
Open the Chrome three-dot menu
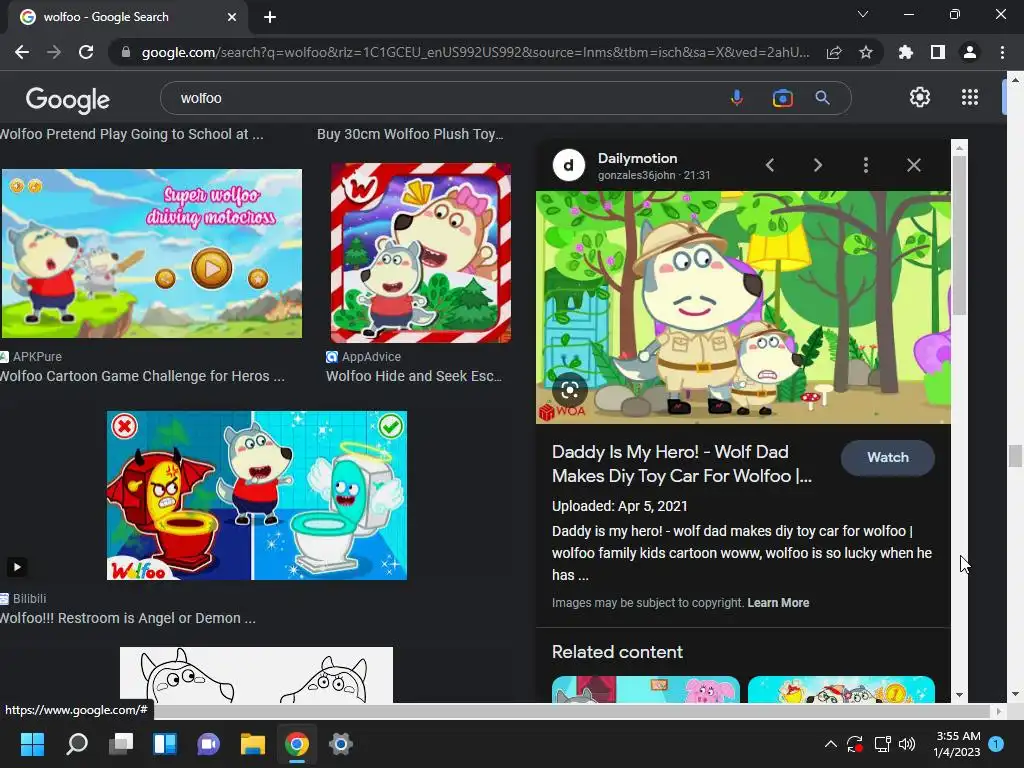1002,52
